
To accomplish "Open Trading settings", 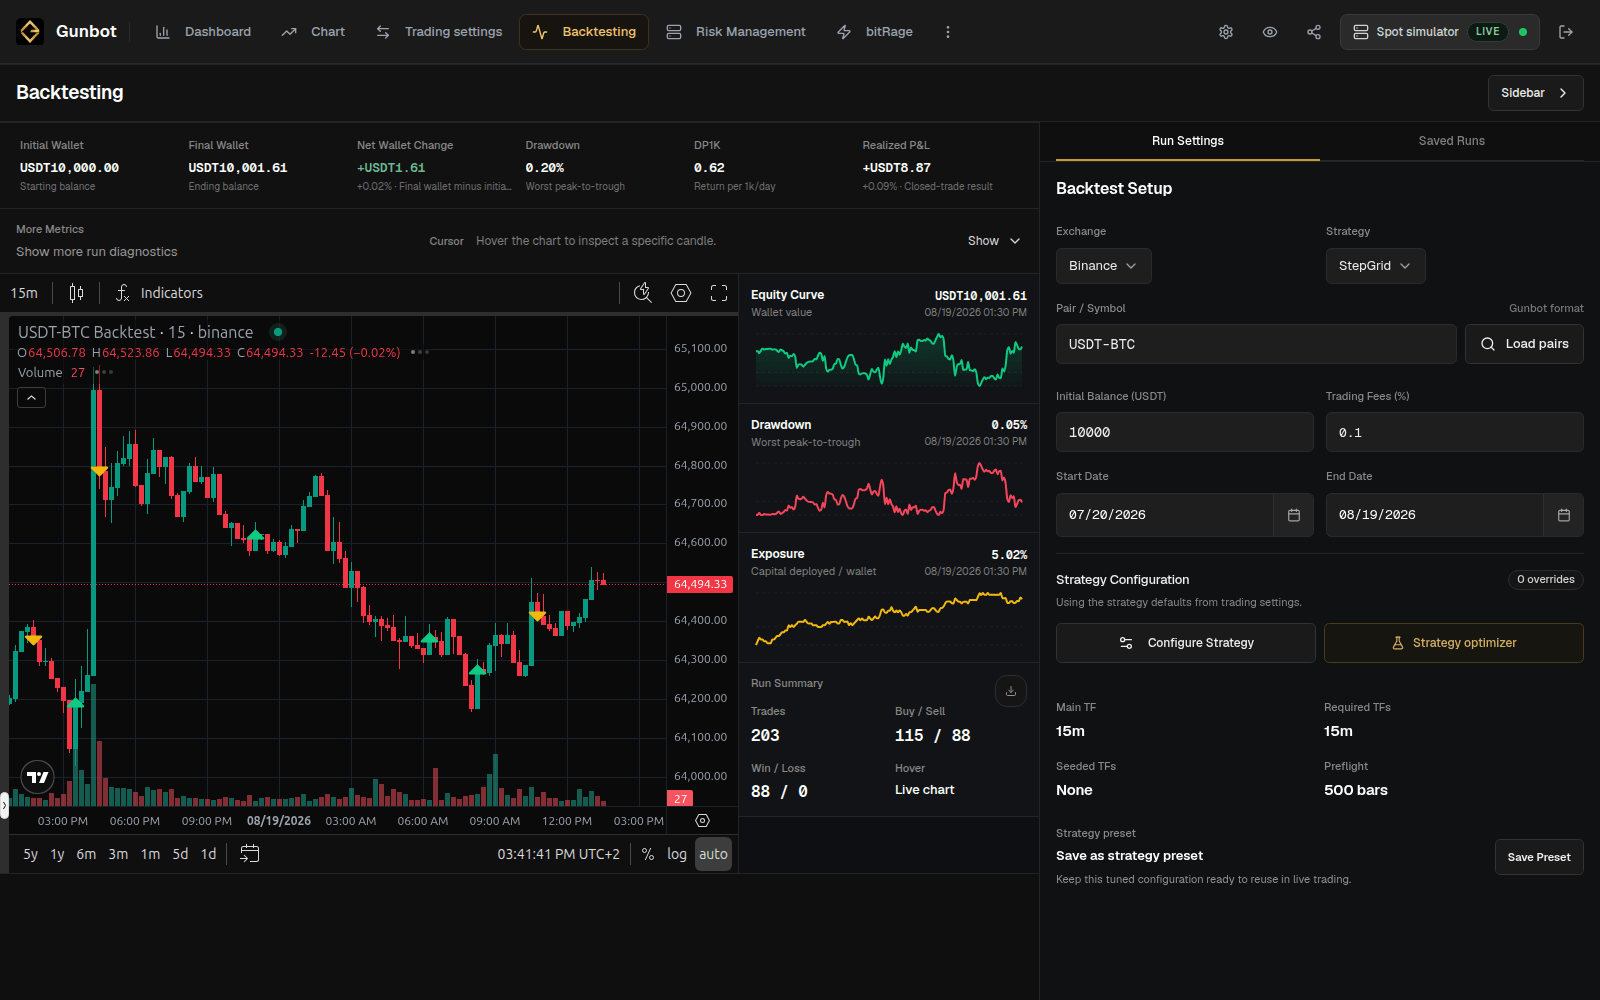I will click(439, 32).
